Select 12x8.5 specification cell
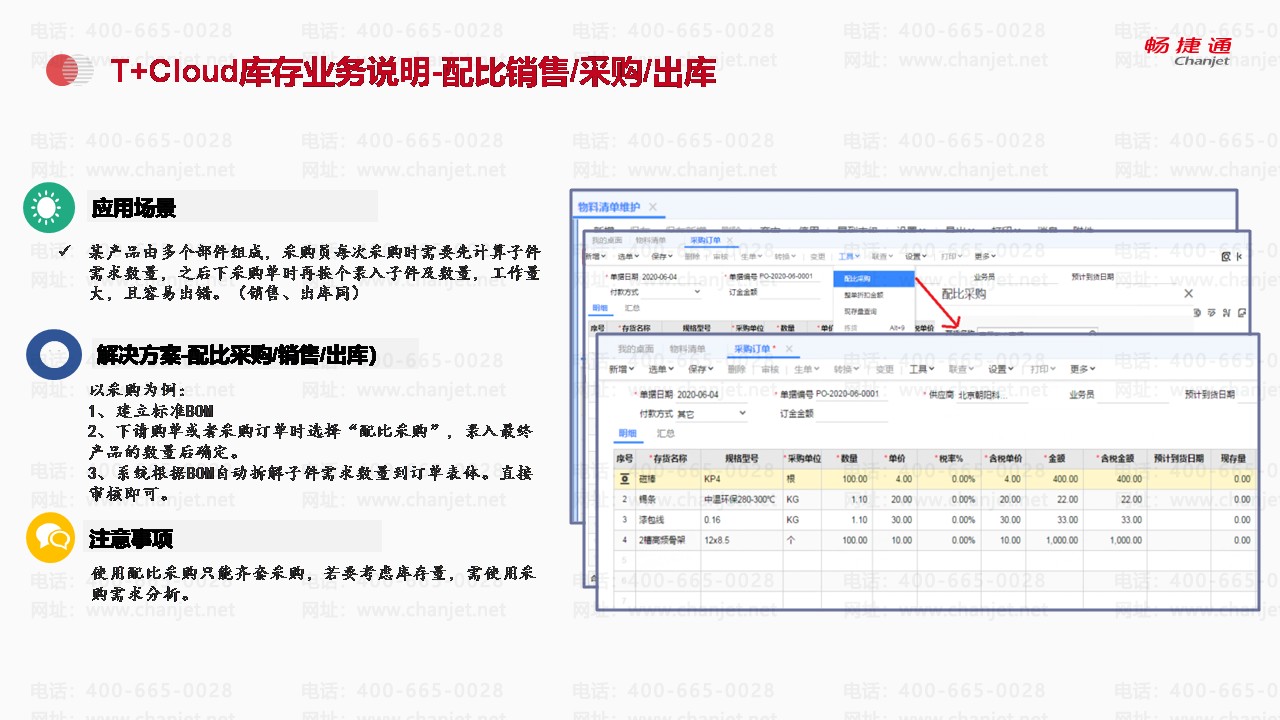This screenshot has width=1280, height=720. (x=740, y=540)
